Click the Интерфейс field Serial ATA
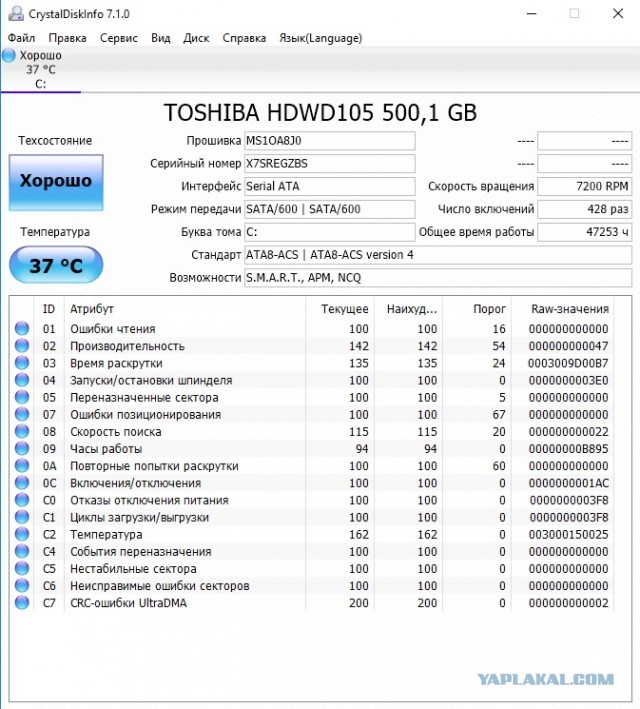 330,186
